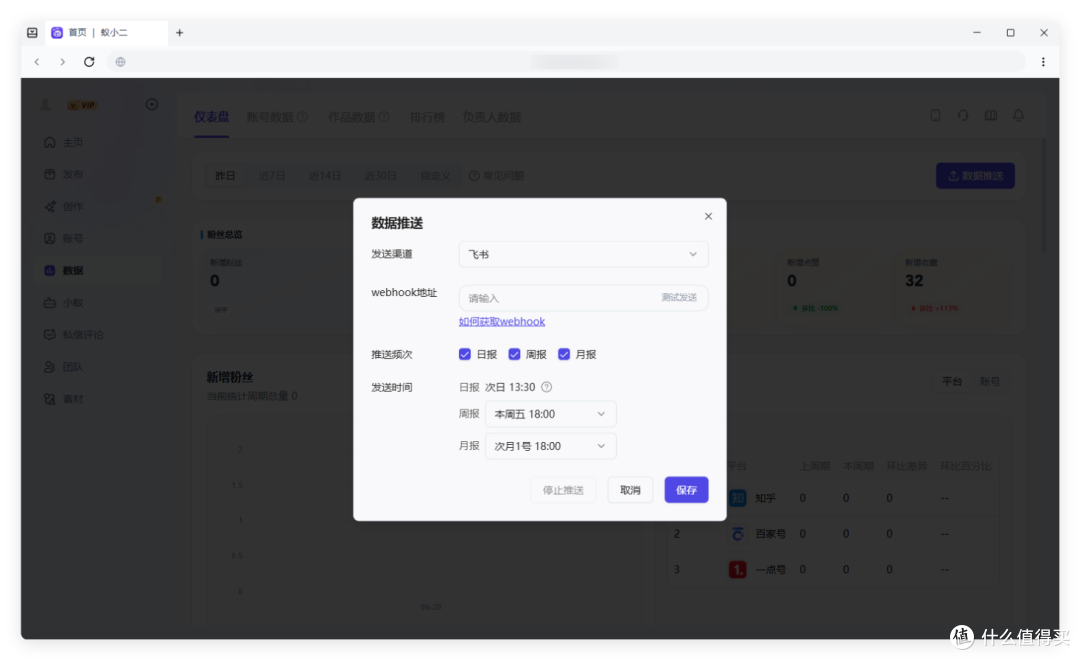Switch to the 负责人数据 tab
This screenshot has width=1080, height=660.
point(492,117)
